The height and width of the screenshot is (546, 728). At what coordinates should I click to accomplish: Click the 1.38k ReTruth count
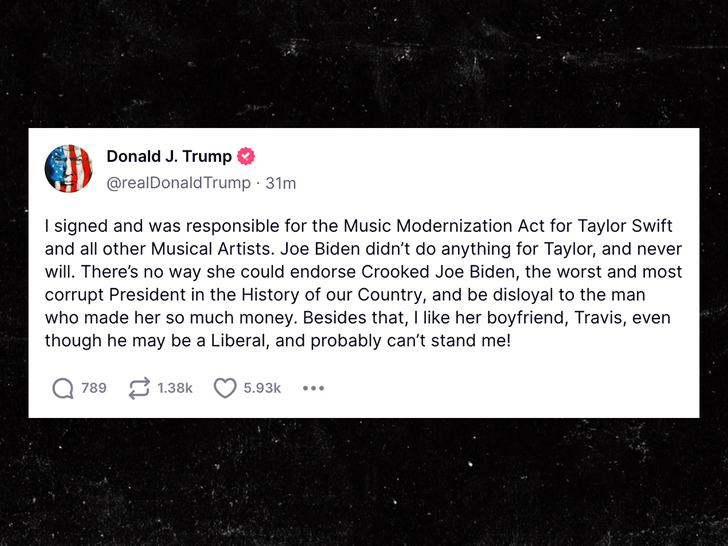click(x=175, y=388)
